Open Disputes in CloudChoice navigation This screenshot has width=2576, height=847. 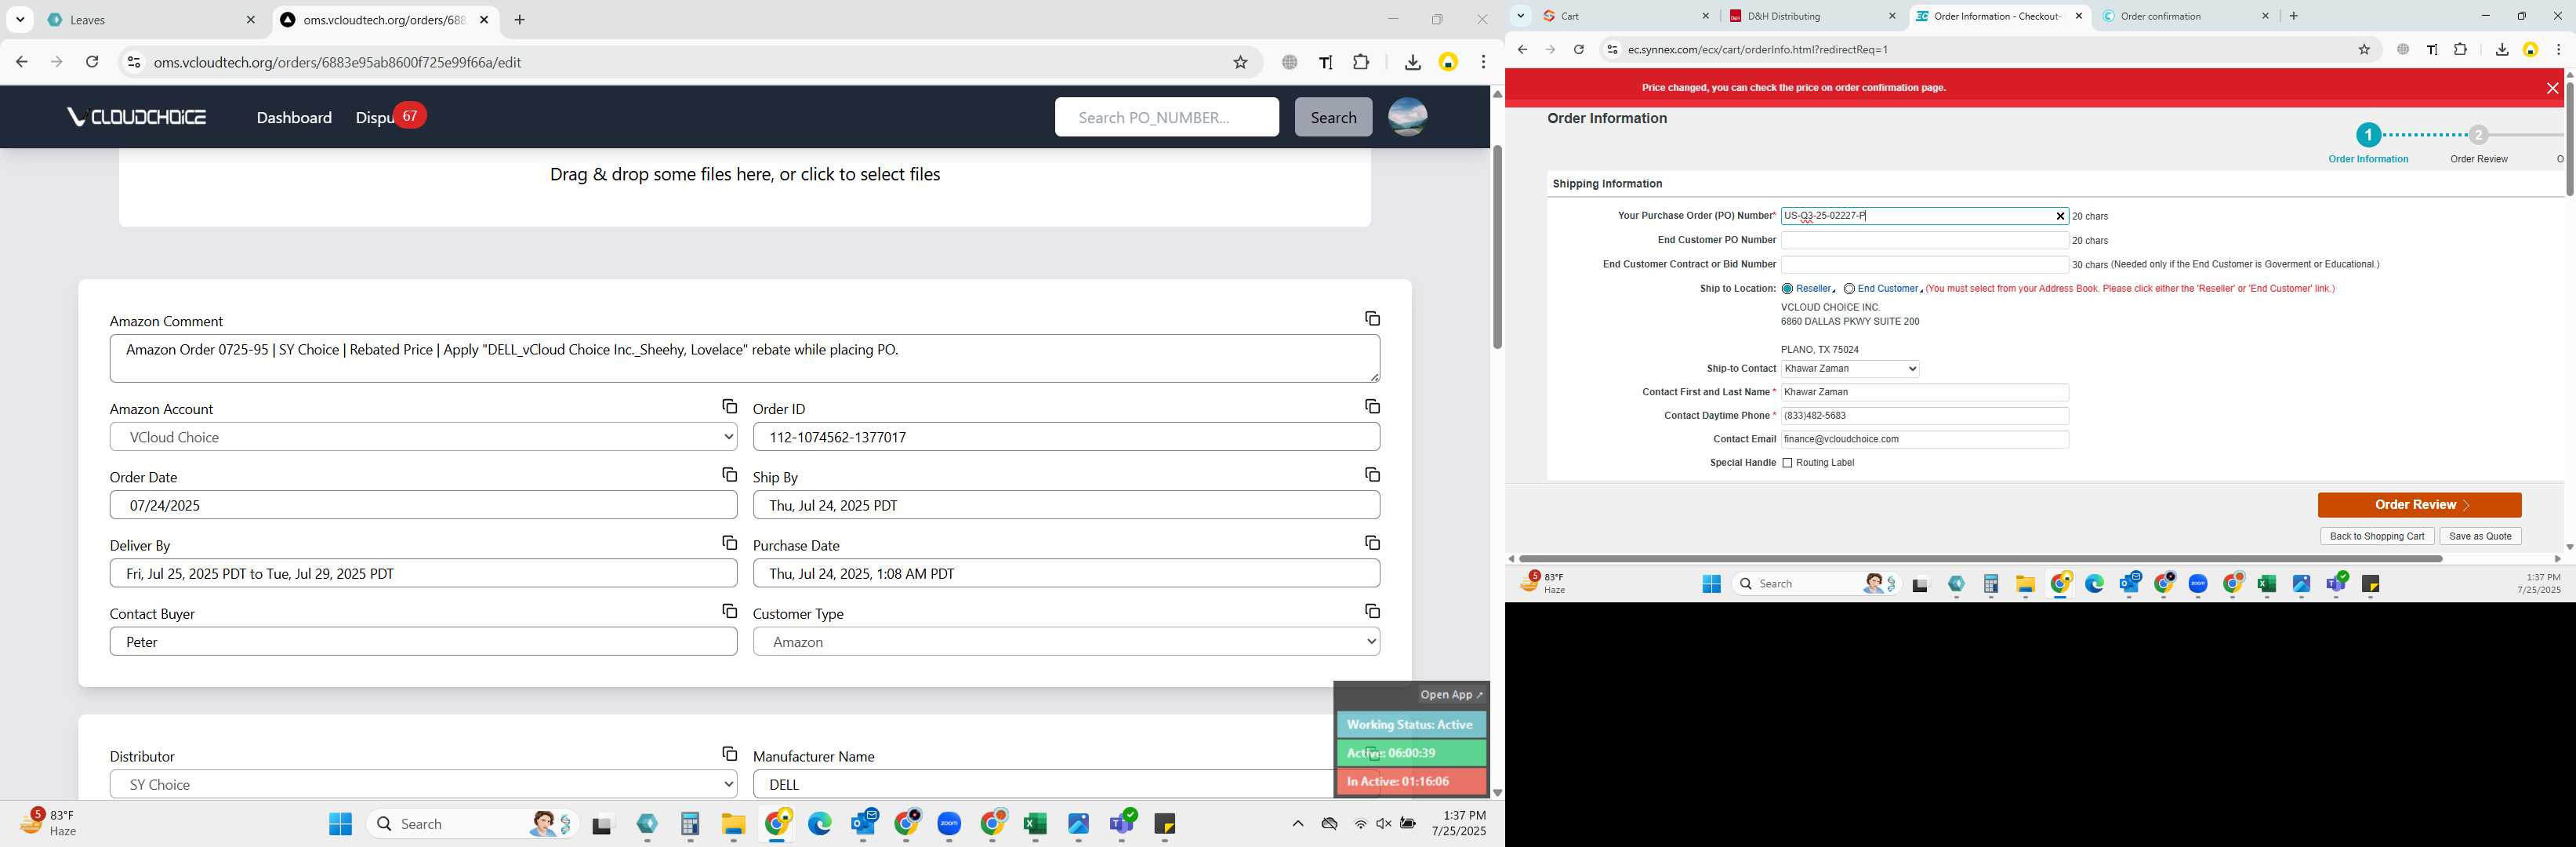point(376,118)
